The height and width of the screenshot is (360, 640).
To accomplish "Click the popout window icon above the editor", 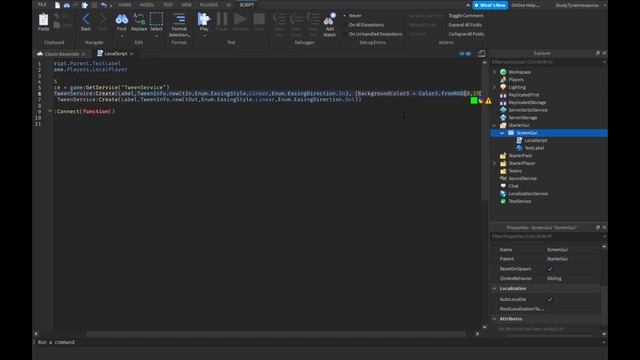I will [482, 53].
